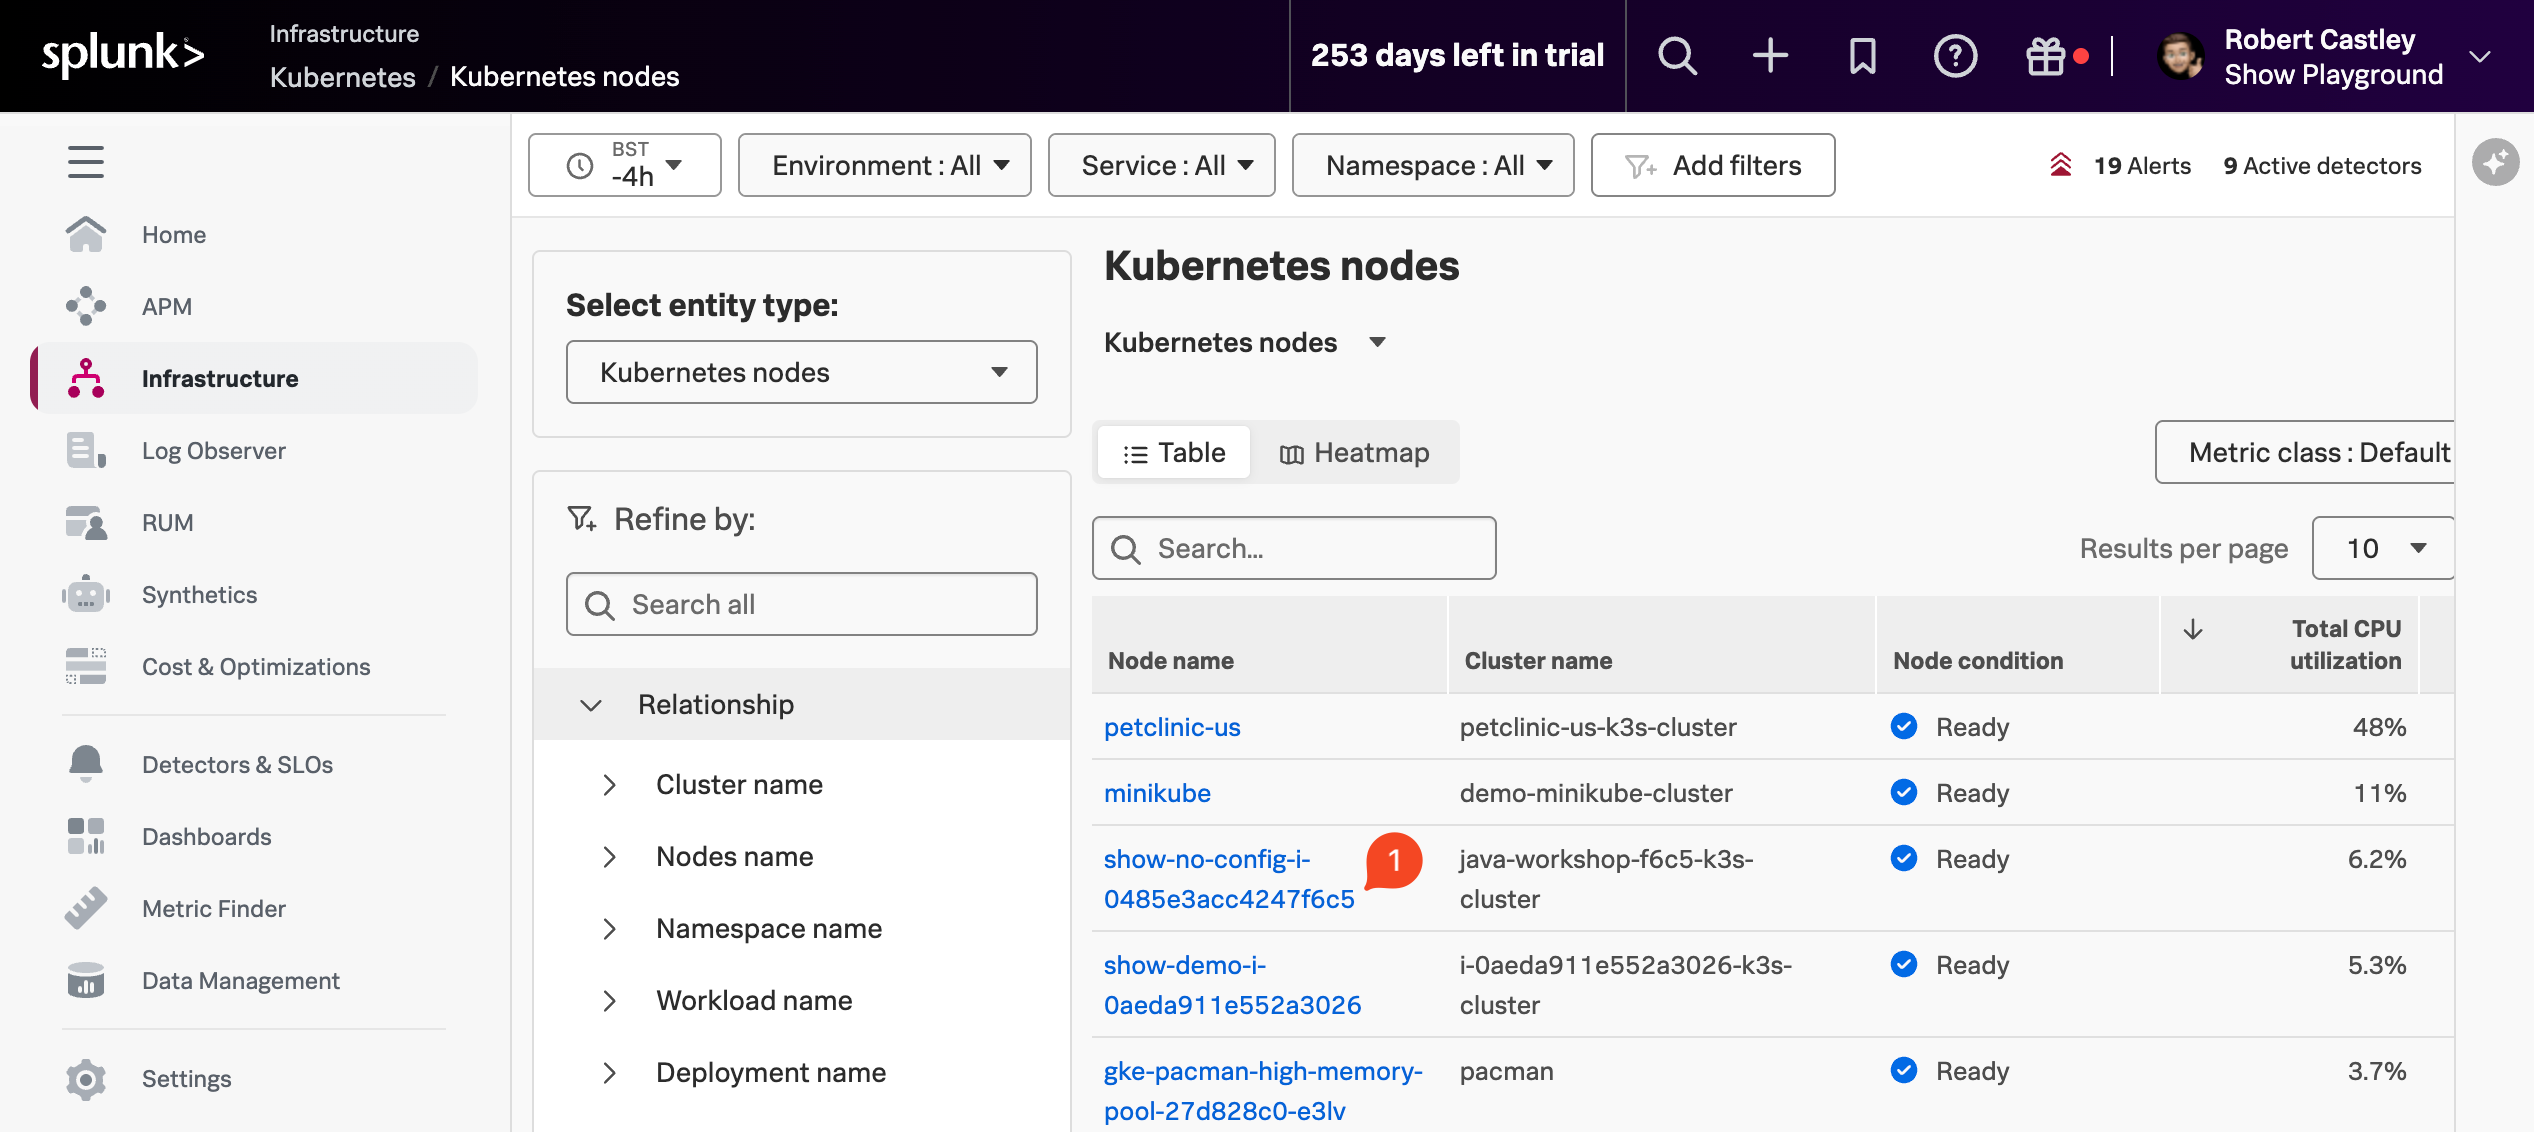
Task: Click the Splunk logo
Action: tap(123, 54)
